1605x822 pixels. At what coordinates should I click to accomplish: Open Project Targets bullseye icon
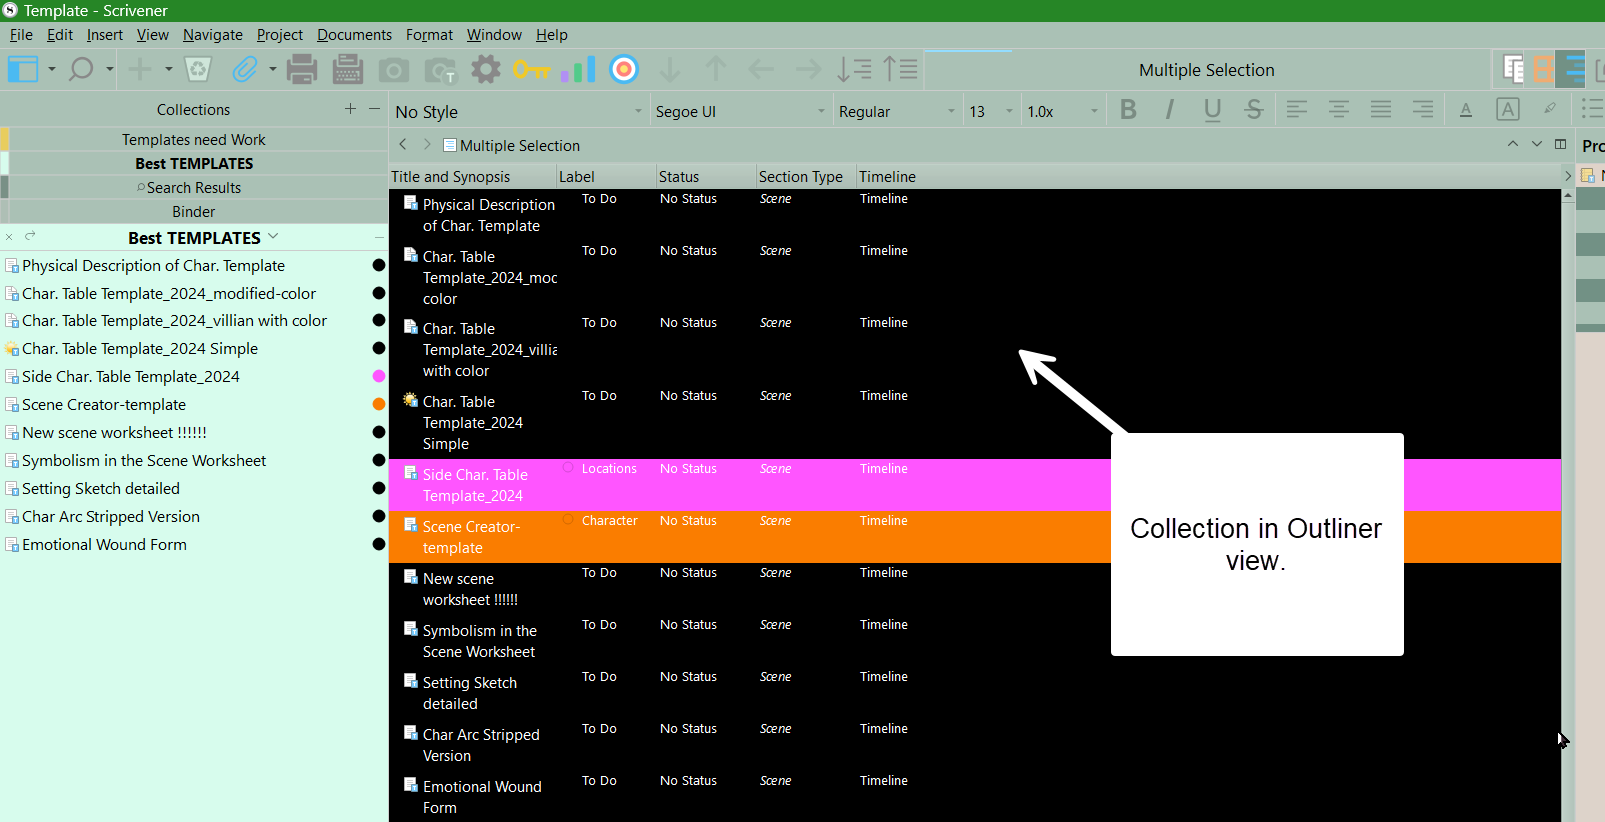[x=624, y=69]
